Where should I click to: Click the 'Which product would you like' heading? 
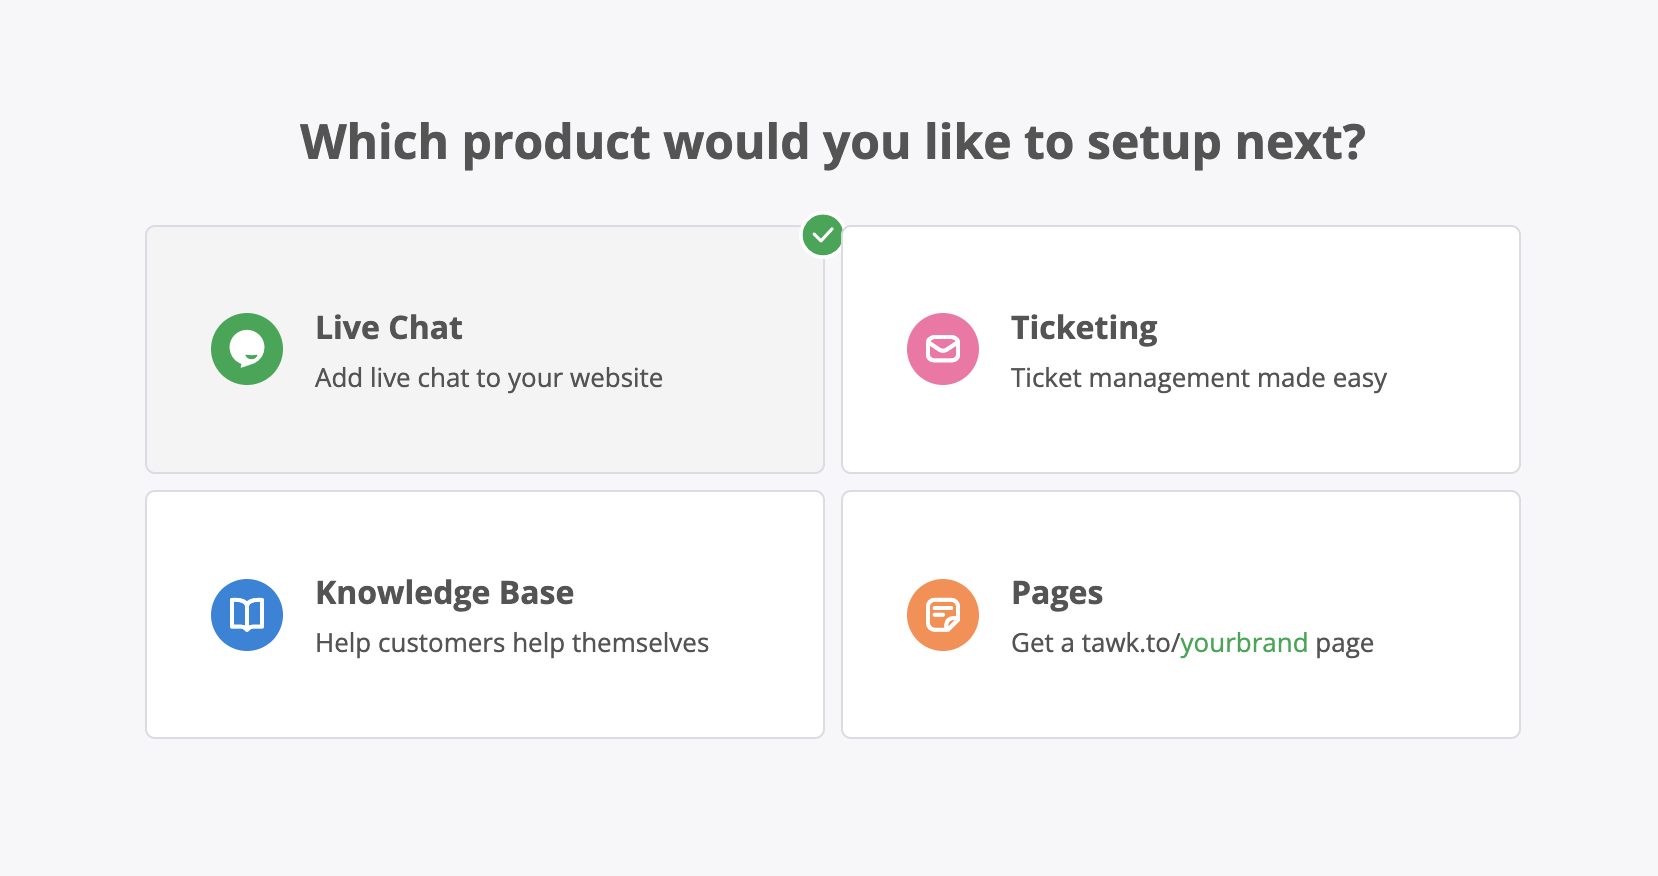click(833, 142)
